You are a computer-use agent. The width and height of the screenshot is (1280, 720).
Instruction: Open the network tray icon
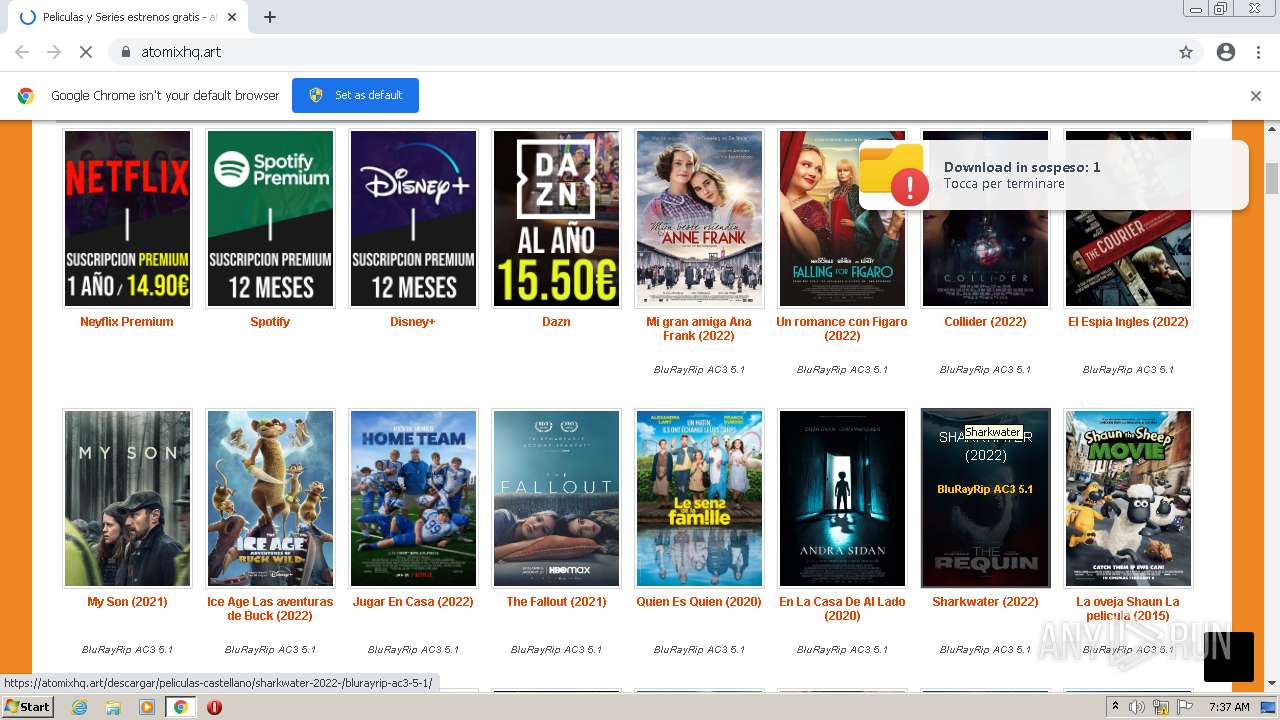point(1161,707)
